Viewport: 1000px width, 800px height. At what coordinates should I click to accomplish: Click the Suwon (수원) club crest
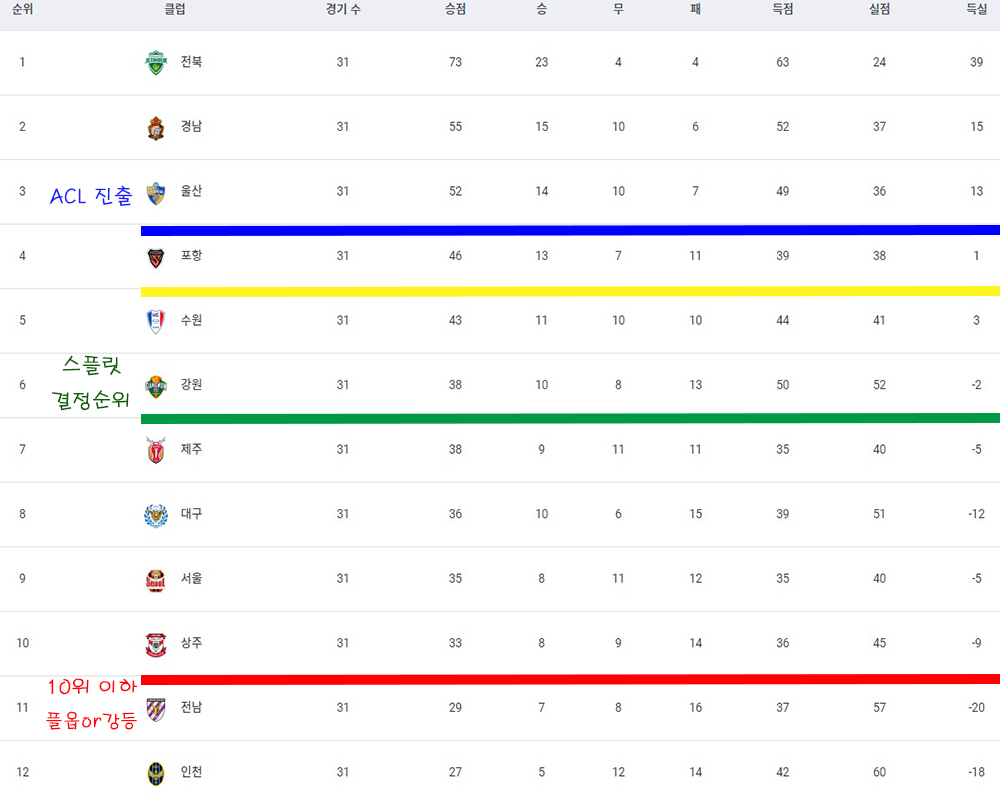coord(156,322)
